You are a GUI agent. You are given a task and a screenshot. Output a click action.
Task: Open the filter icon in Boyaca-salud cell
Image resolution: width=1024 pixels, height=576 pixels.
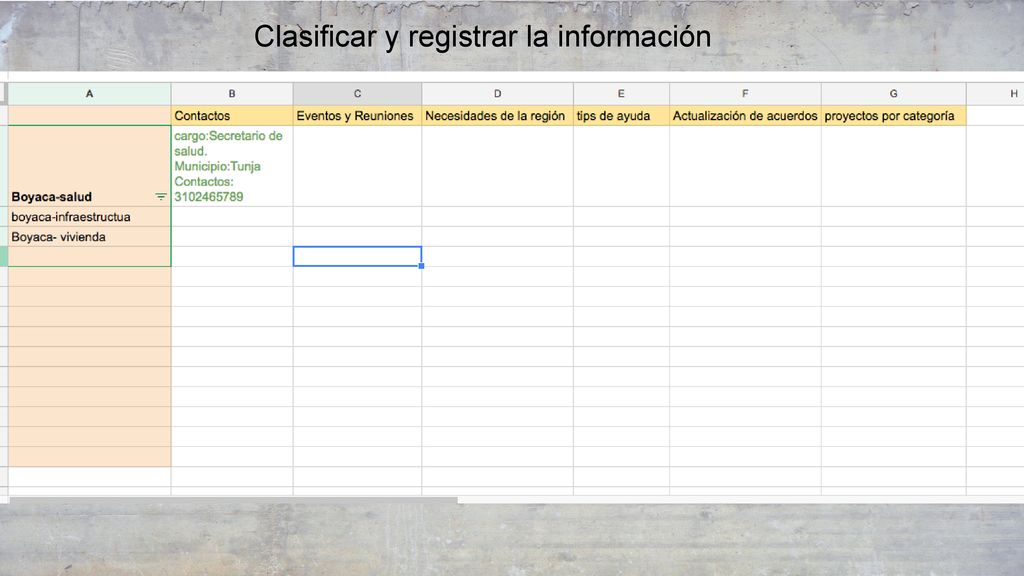161,197
